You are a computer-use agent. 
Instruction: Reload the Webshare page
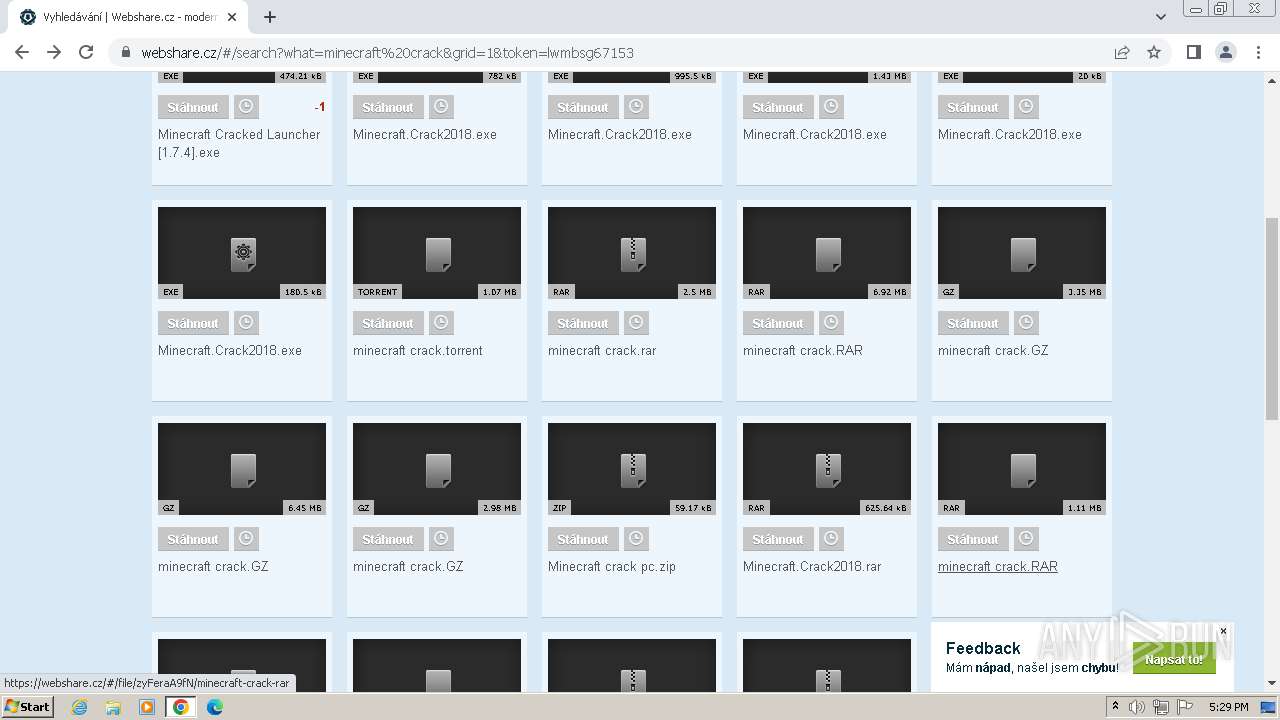point(86,52)
